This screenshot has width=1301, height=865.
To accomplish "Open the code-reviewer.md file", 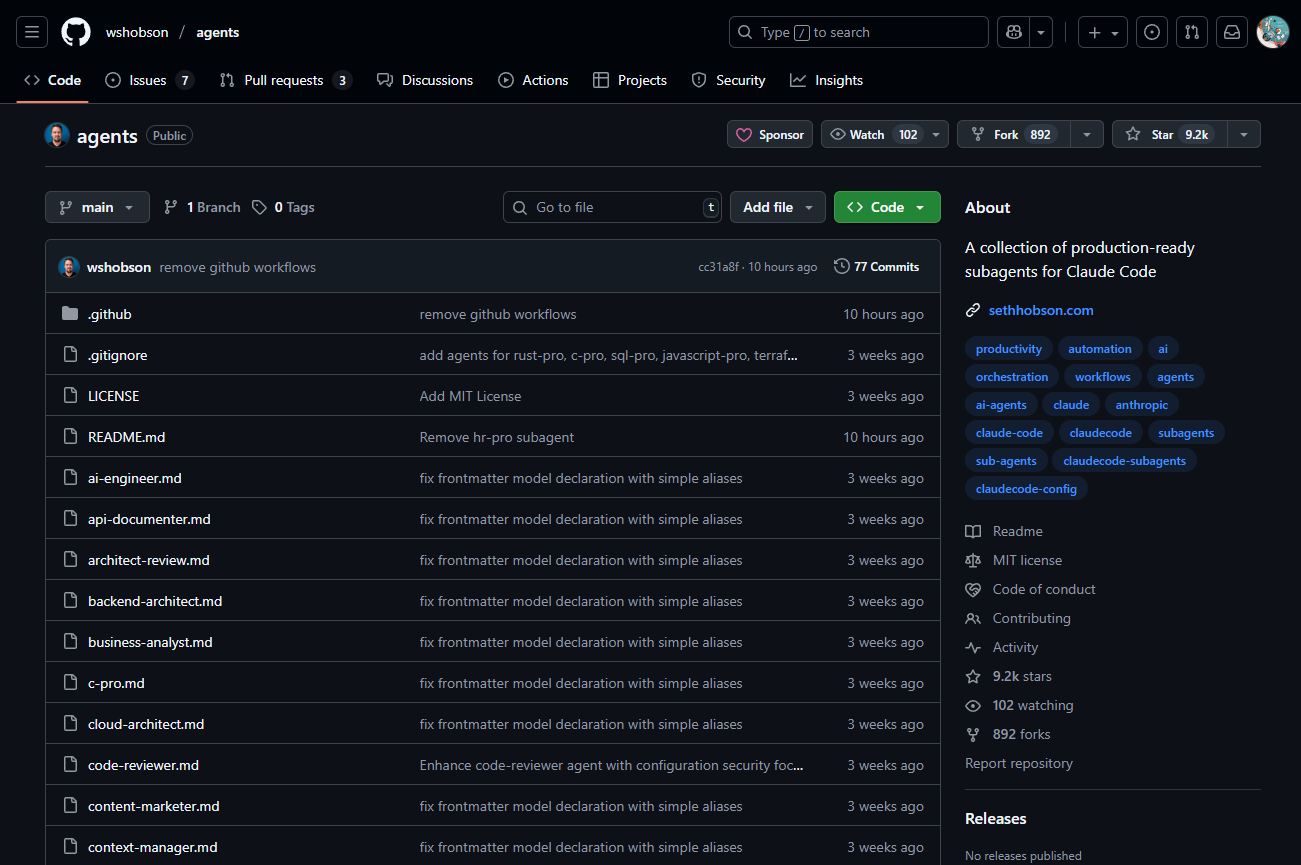I will coord(143,765).
